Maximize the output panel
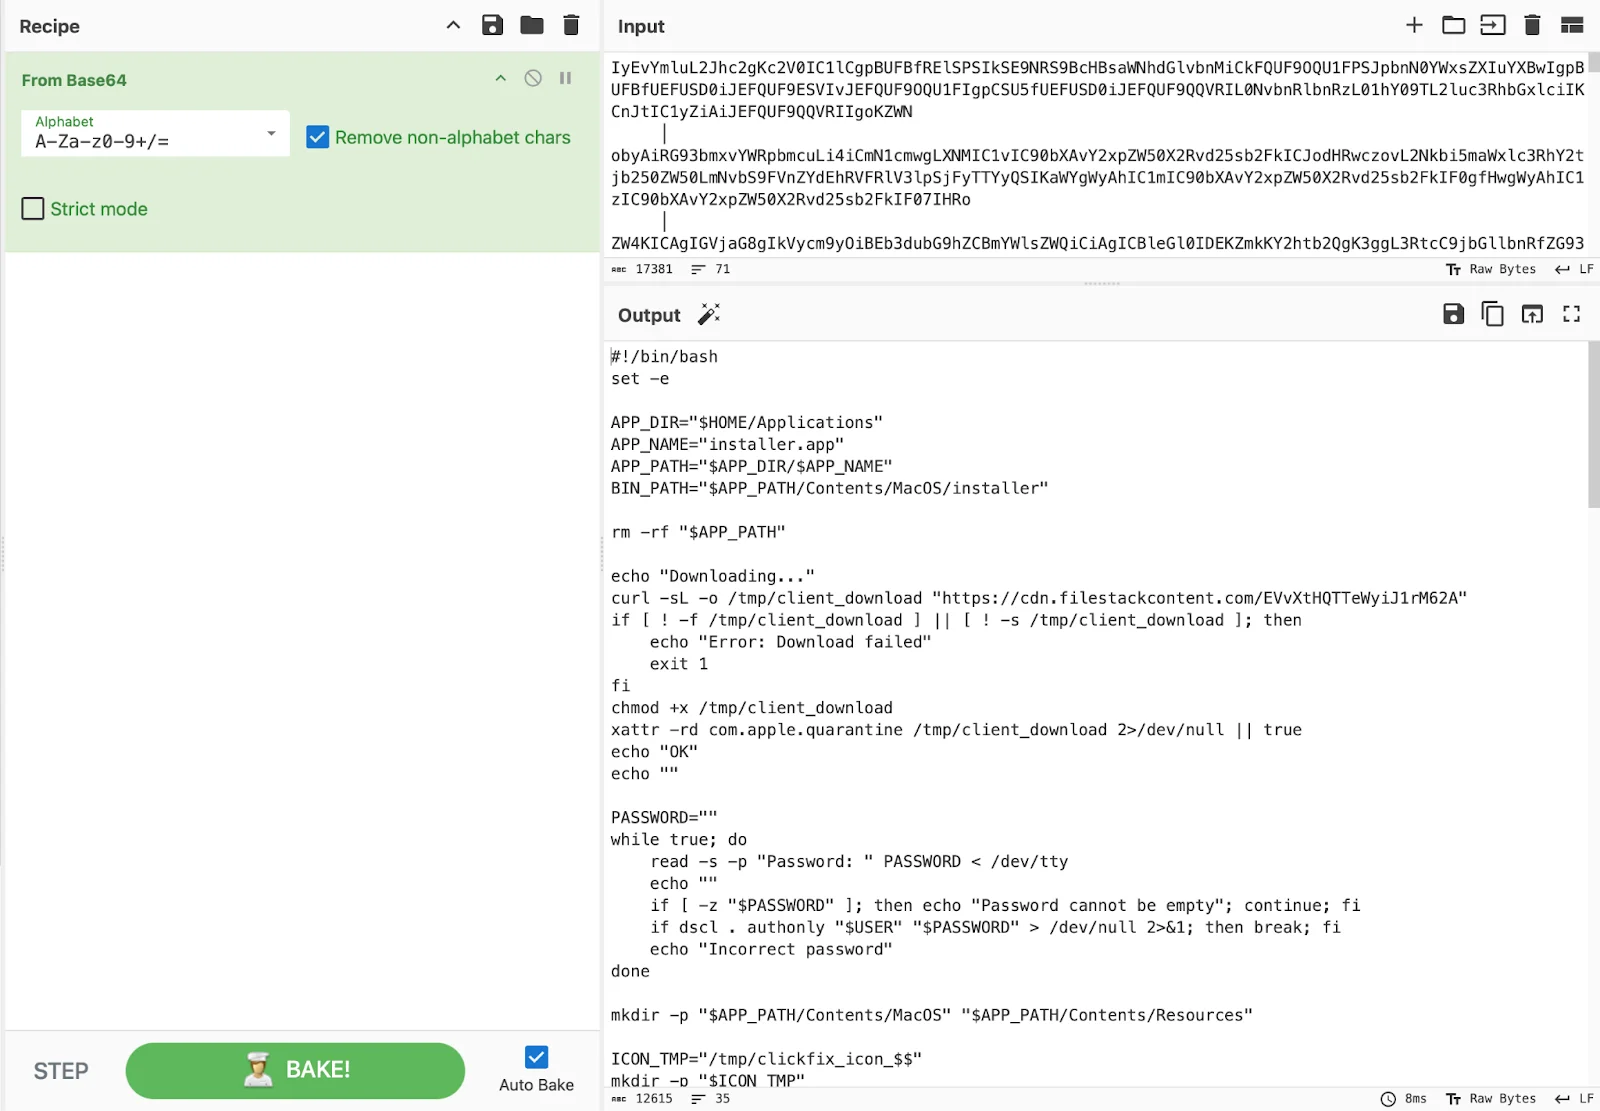Screen dimensions: 1600x1111 (1571, 313)
